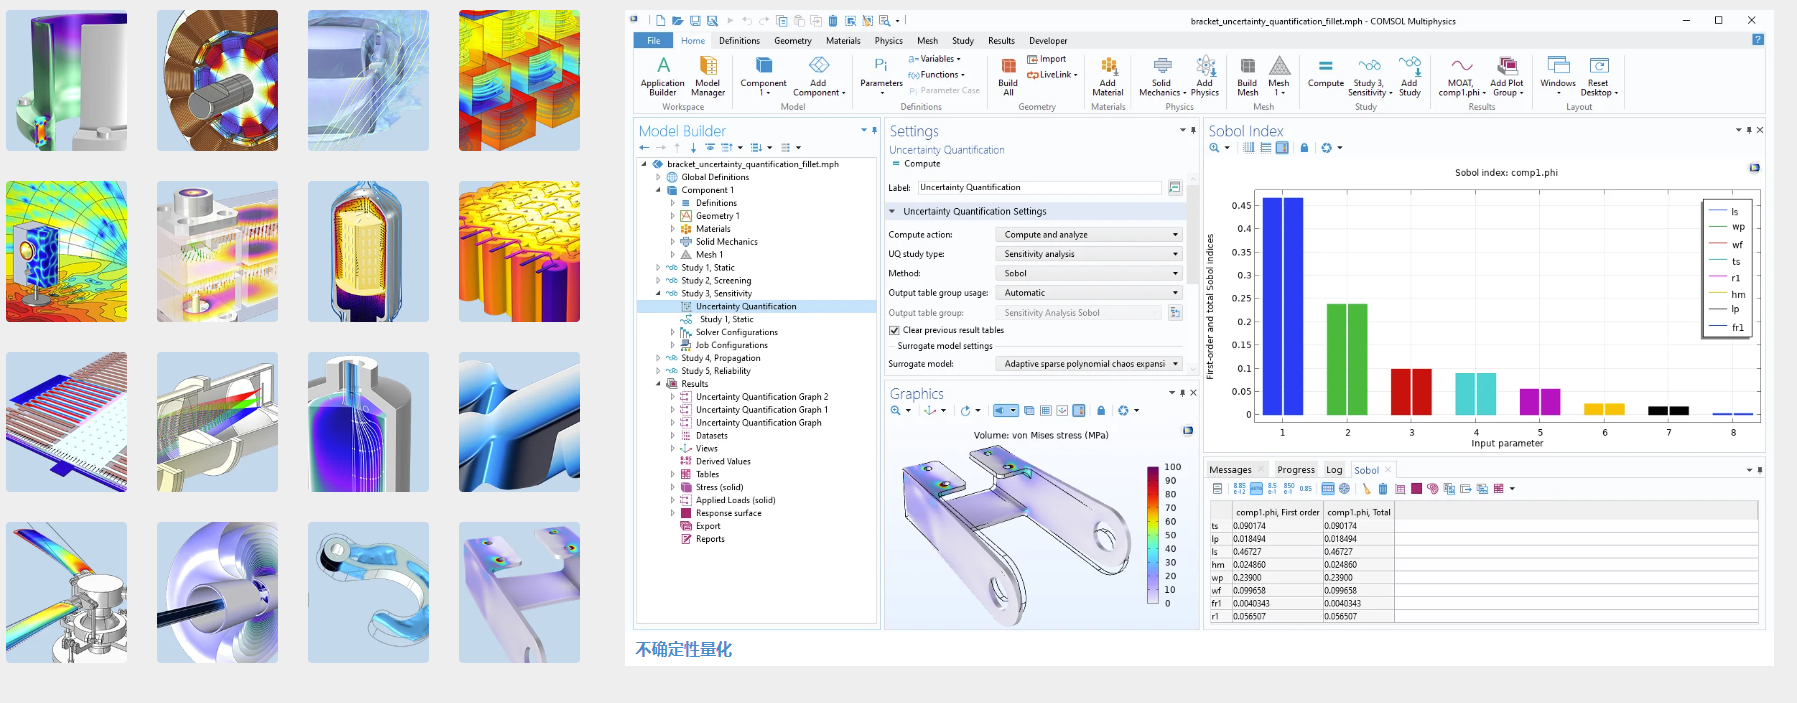Click the Import geometry button
1797x703 pixels.
tap(1047, 59)
